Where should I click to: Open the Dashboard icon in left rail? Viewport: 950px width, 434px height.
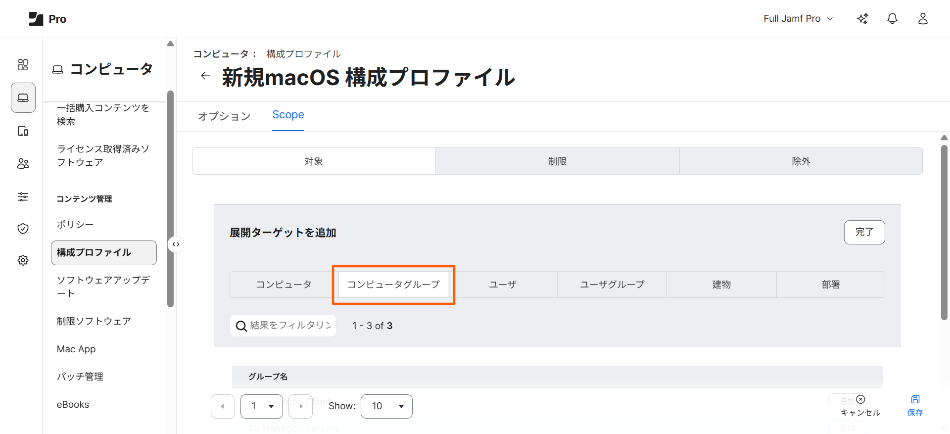coord(23,64)
